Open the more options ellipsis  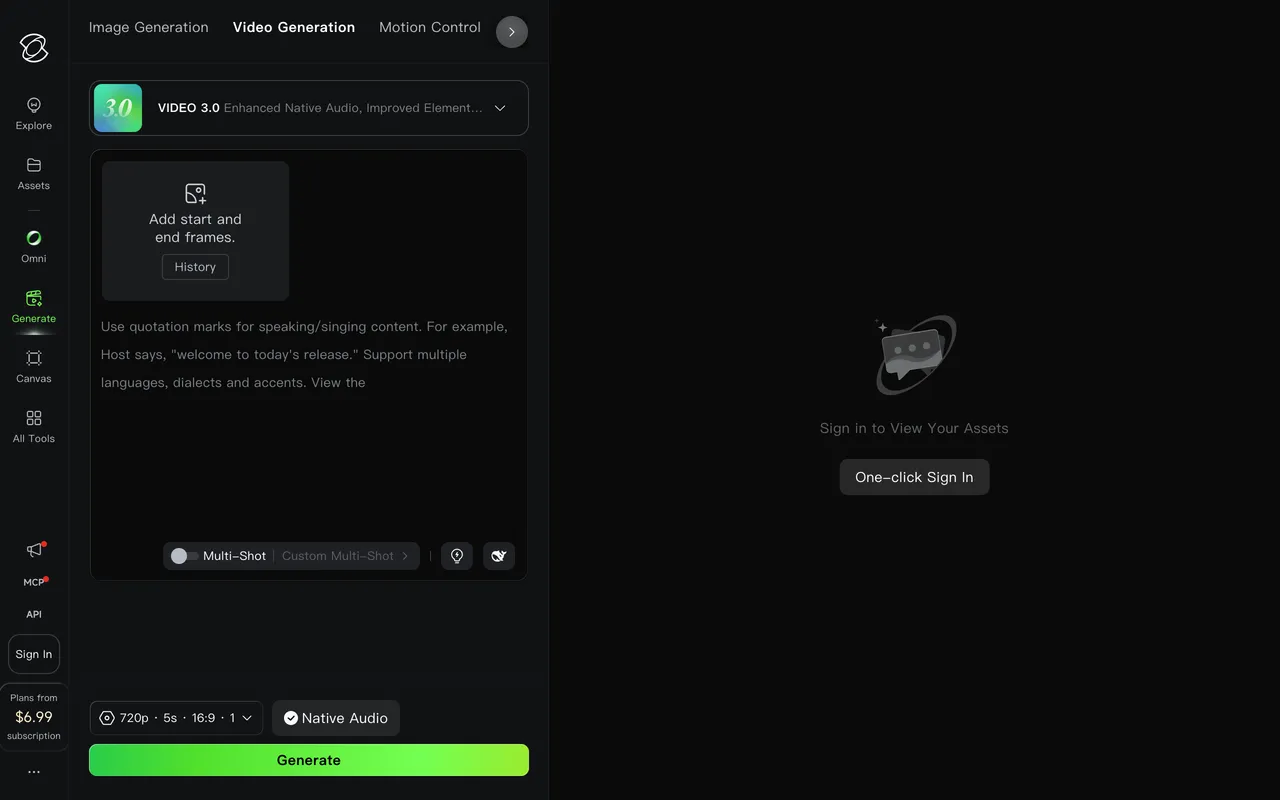[34, 772]
